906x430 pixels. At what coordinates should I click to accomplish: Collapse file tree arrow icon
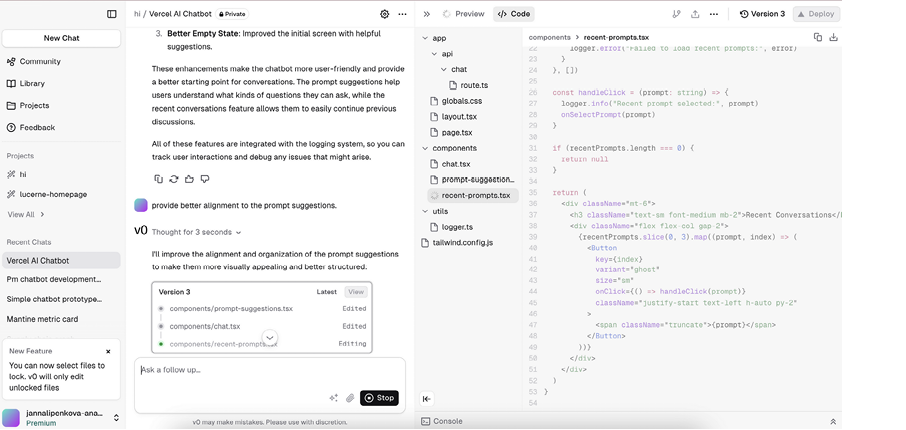426,399
